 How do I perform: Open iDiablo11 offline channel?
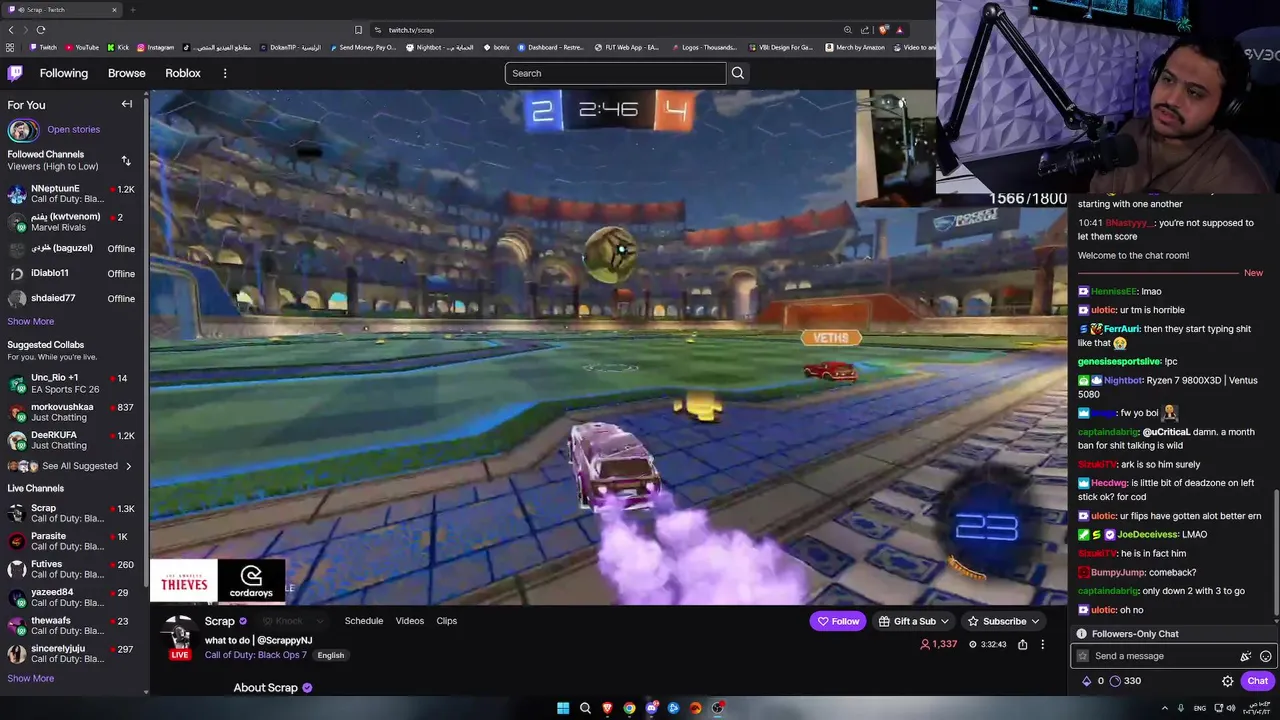pos(70,273)
